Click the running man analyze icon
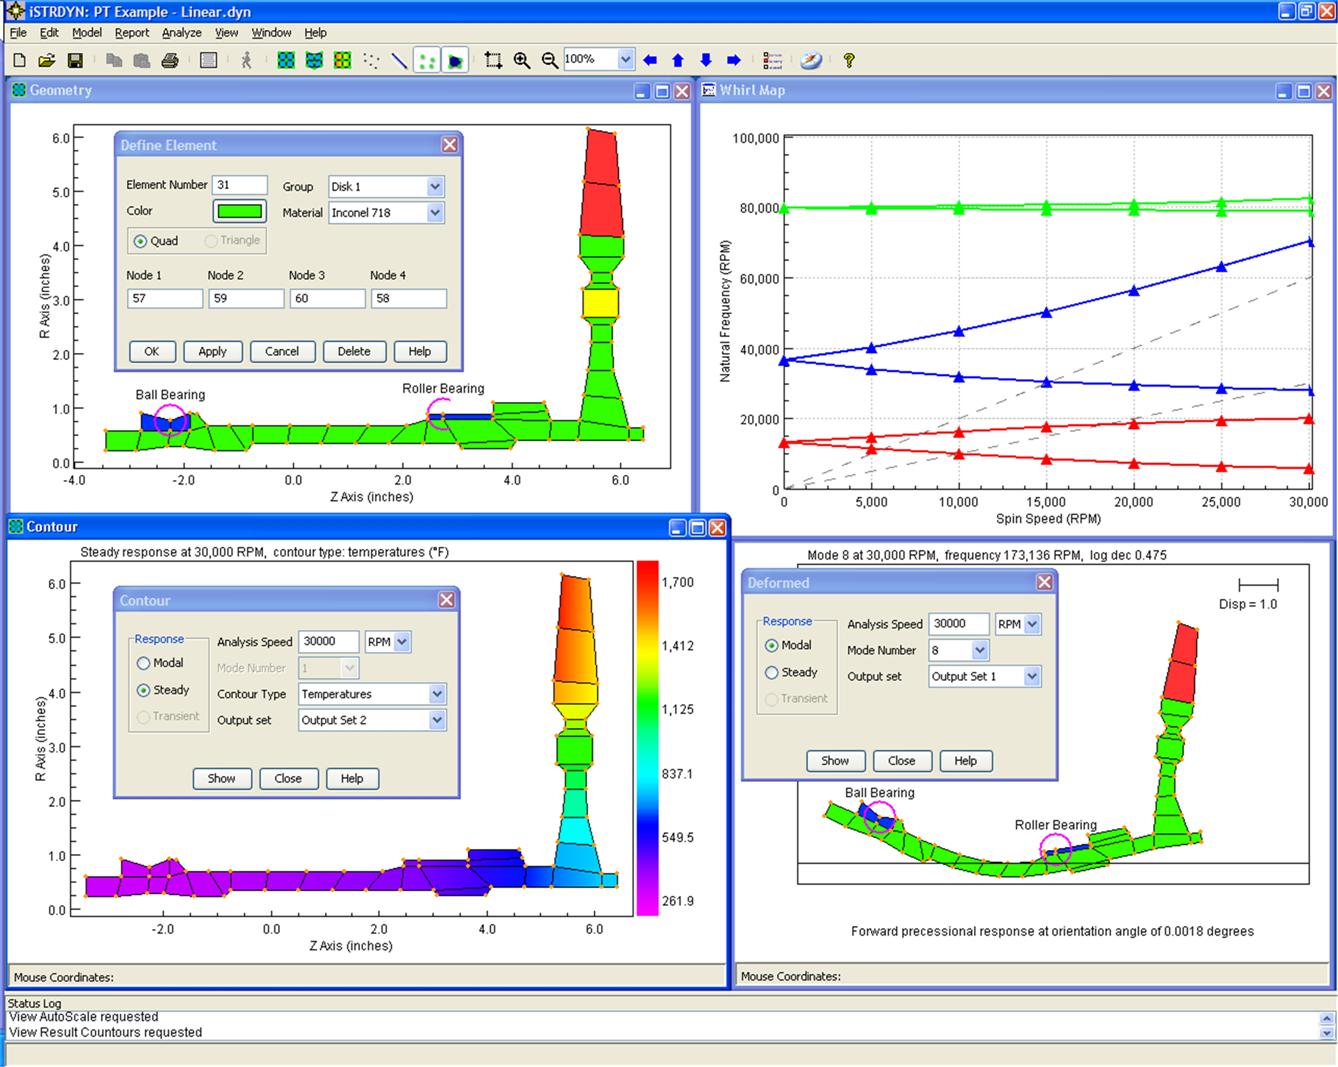The height and width of the screenshot is (1067, 1338). click(247, 61)
